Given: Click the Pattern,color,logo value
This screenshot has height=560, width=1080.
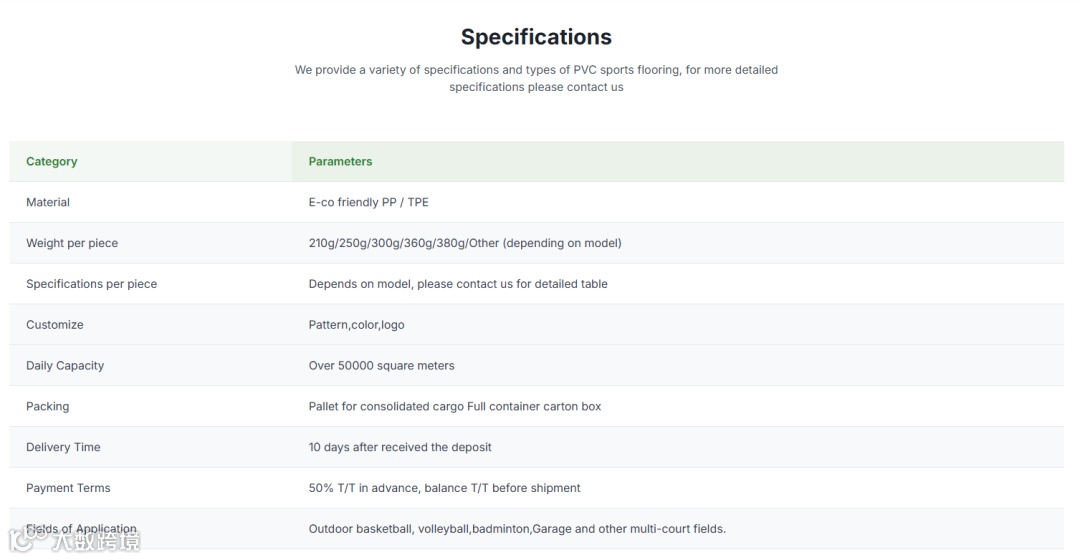Looking at the screenshot, I should tap(356, 325).
